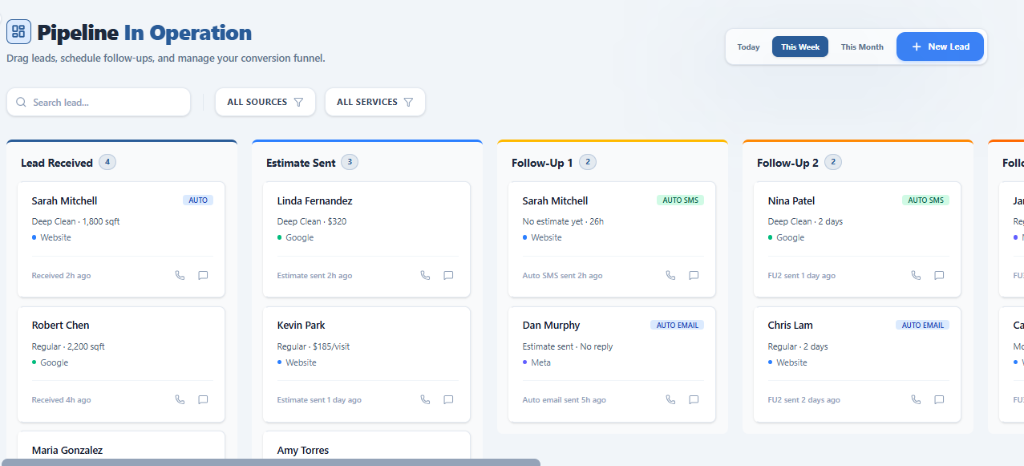
Task: Select the This Week tab
Action: point(800,47)
